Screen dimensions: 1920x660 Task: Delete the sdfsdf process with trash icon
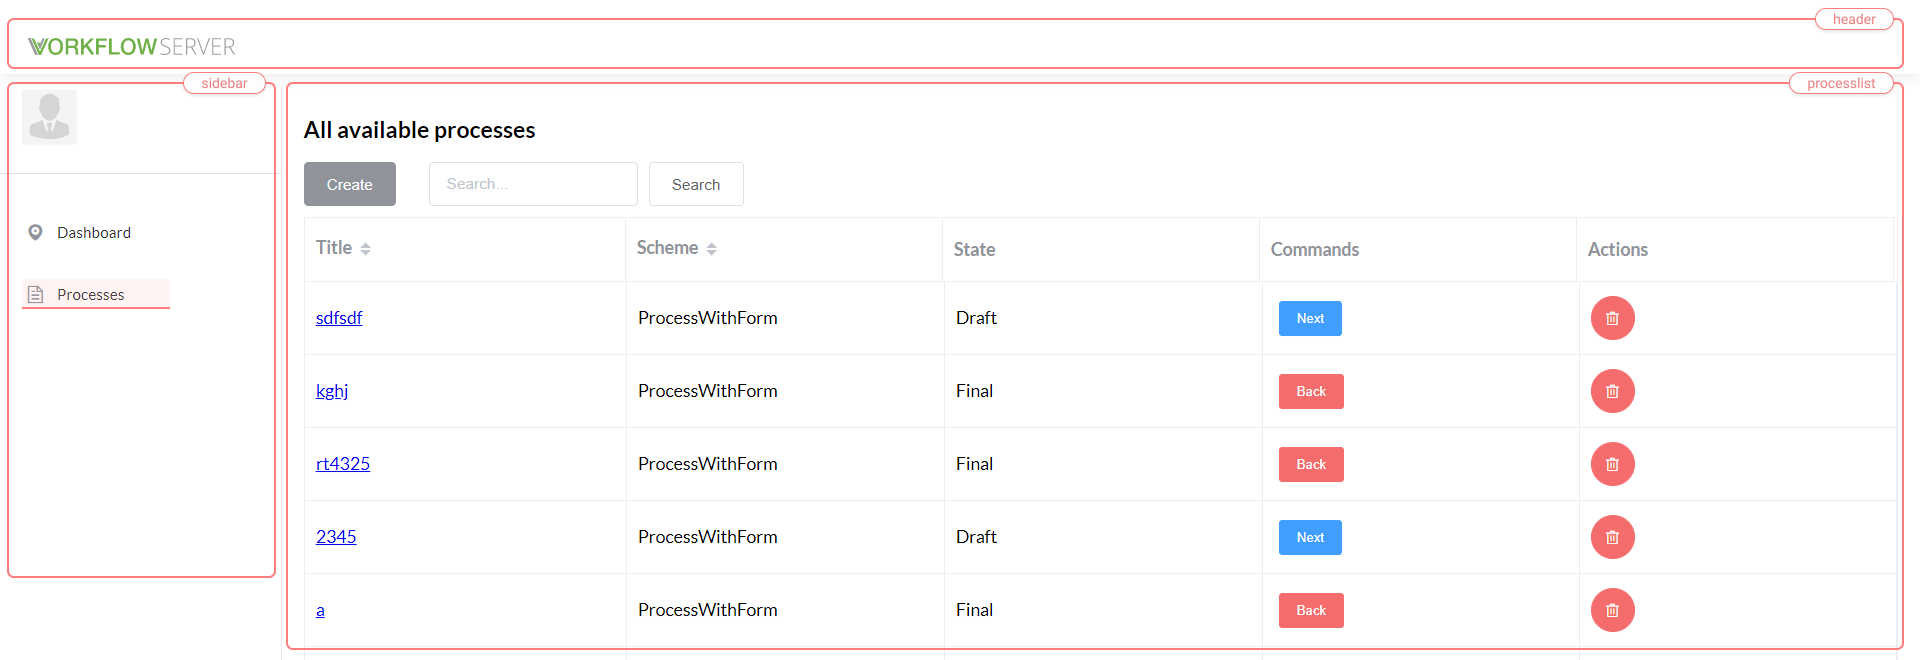[x=1612, y=318]
